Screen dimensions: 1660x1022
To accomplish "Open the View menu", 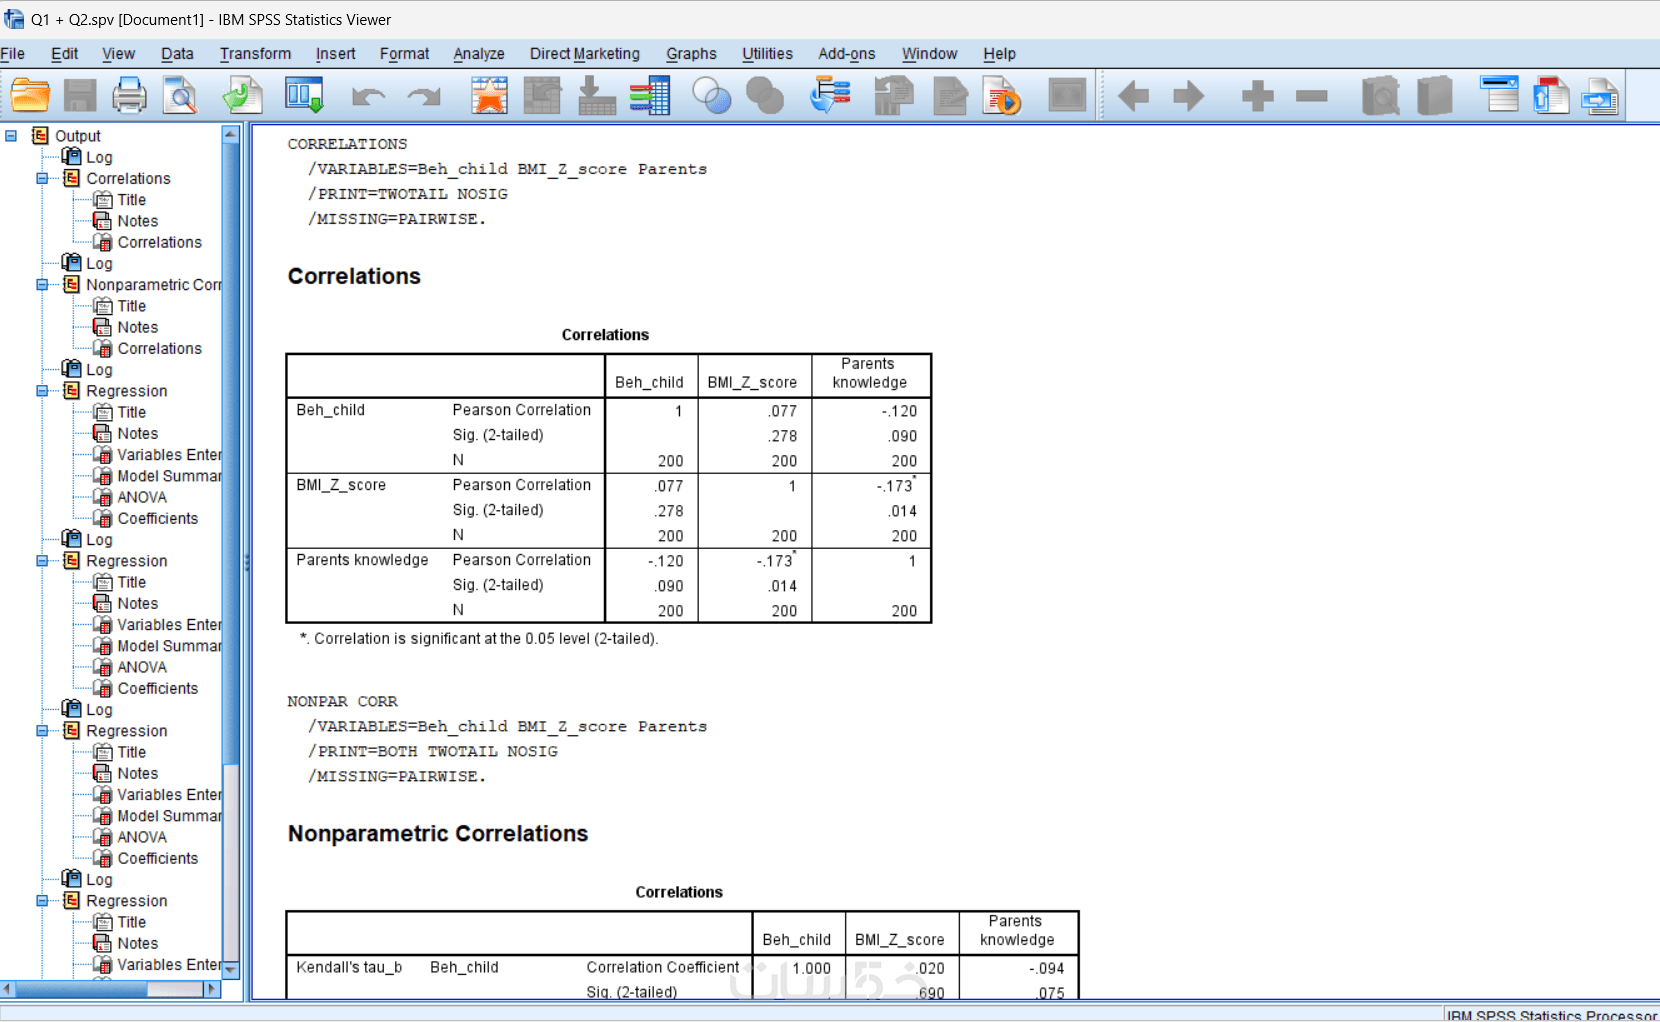I will coord(118,54).
